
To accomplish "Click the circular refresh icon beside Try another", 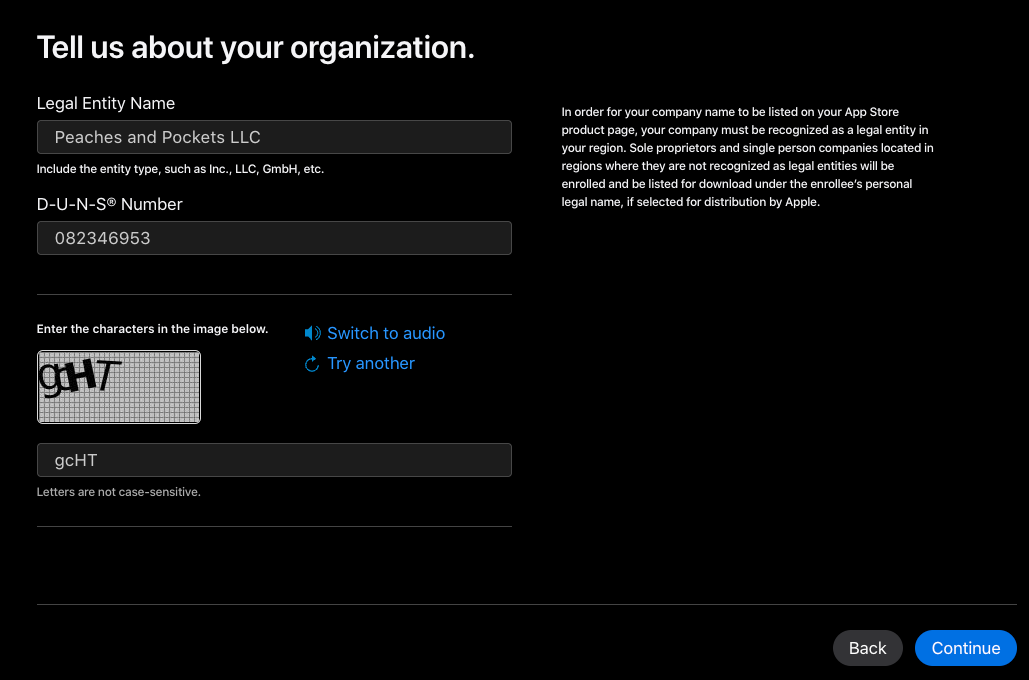I will 312,364.
